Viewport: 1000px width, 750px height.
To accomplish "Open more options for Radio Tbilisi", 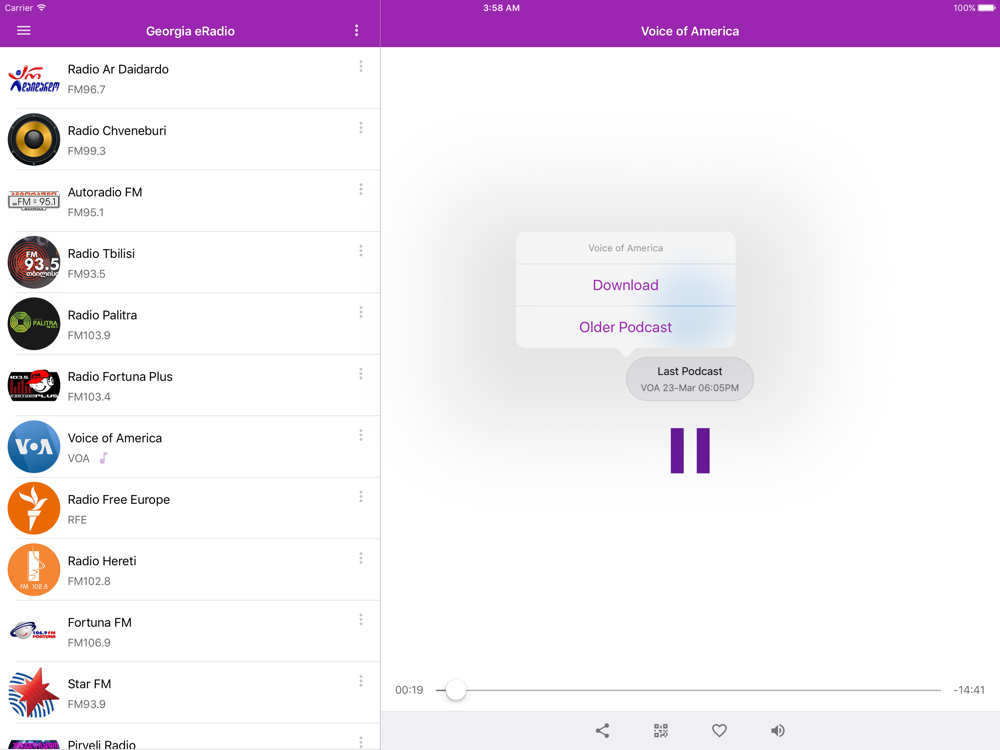I will tap(361, 251).
